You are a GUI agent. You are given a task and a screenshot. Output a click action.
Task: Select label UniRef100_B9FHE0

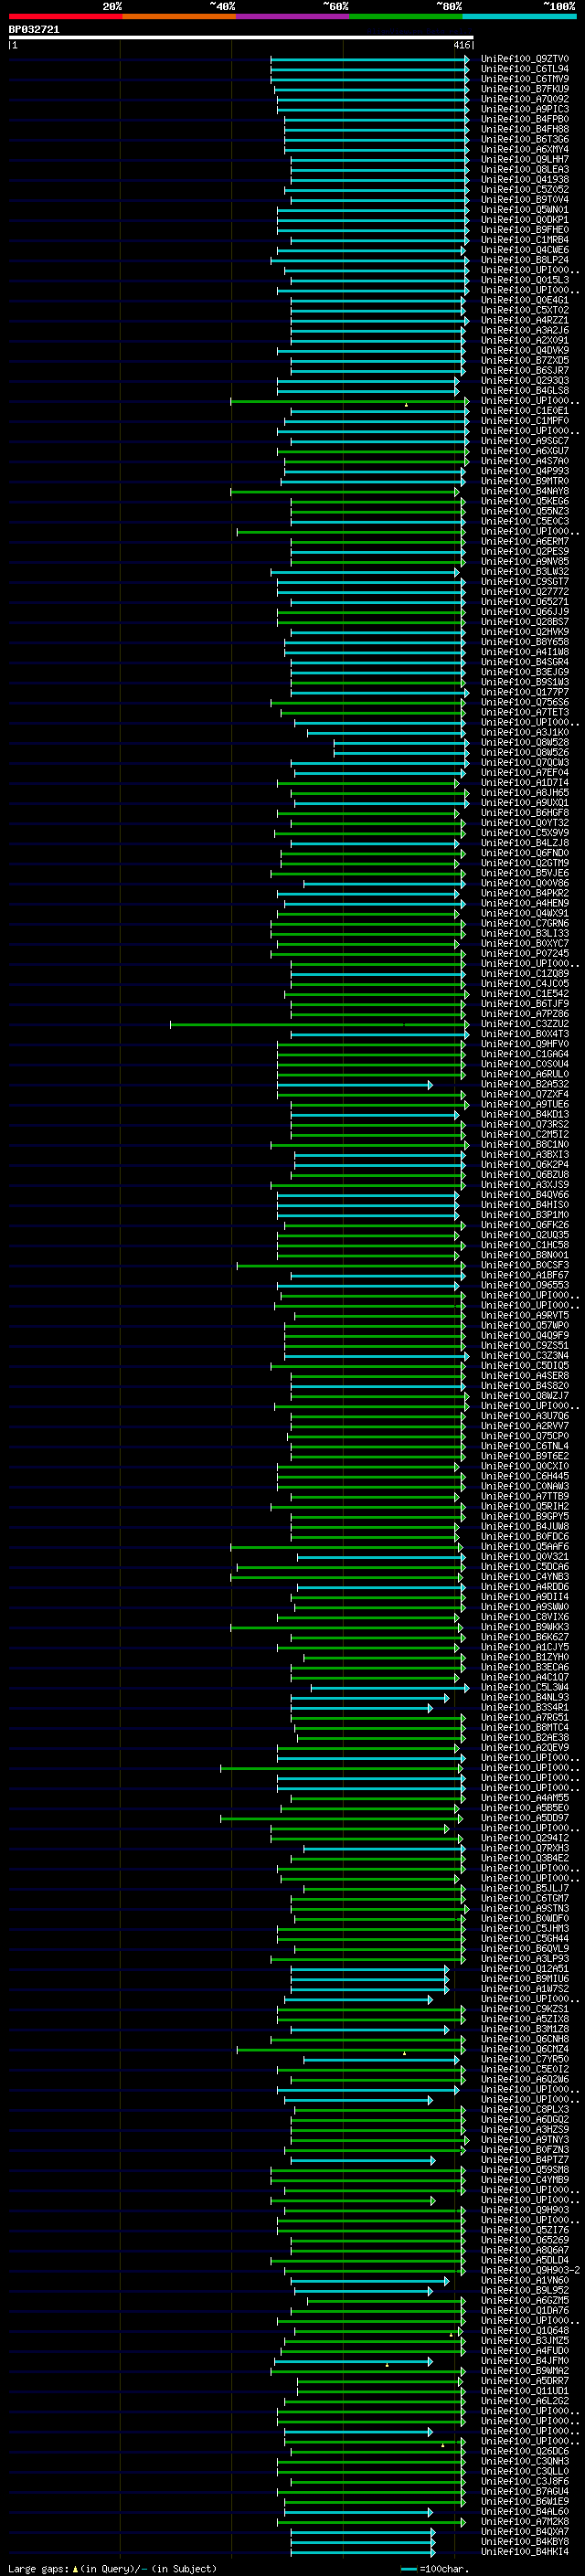pos(524,230)
